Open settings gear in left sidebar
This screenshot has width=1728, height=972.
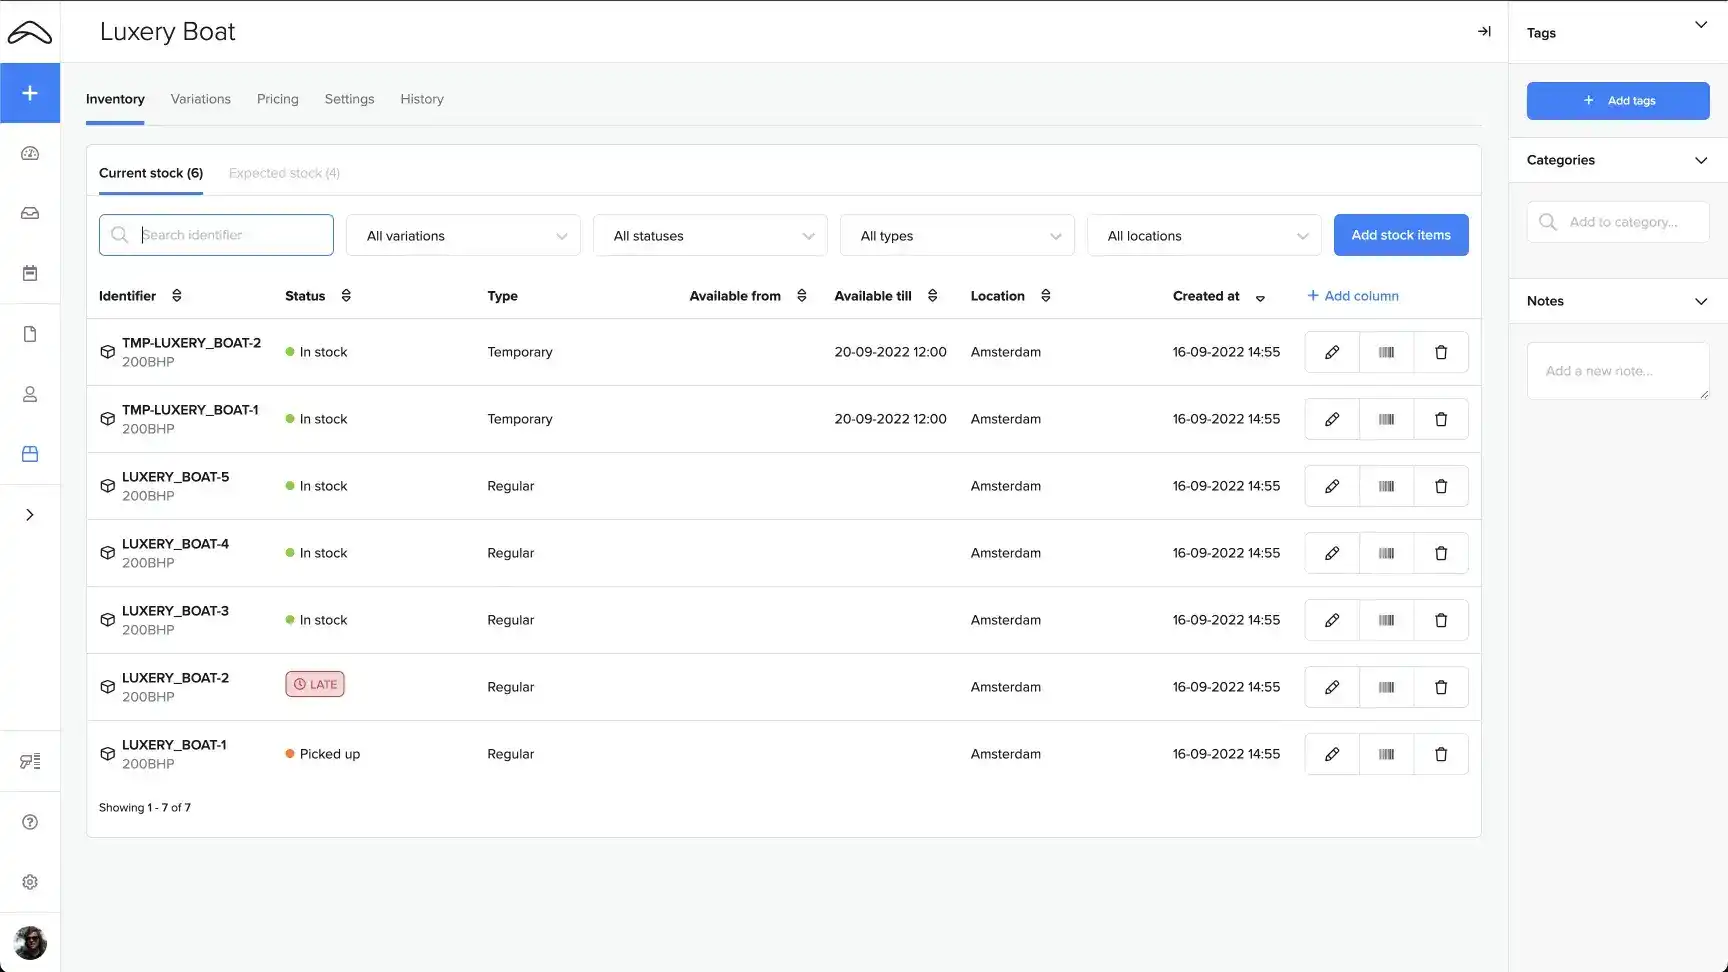30,882
